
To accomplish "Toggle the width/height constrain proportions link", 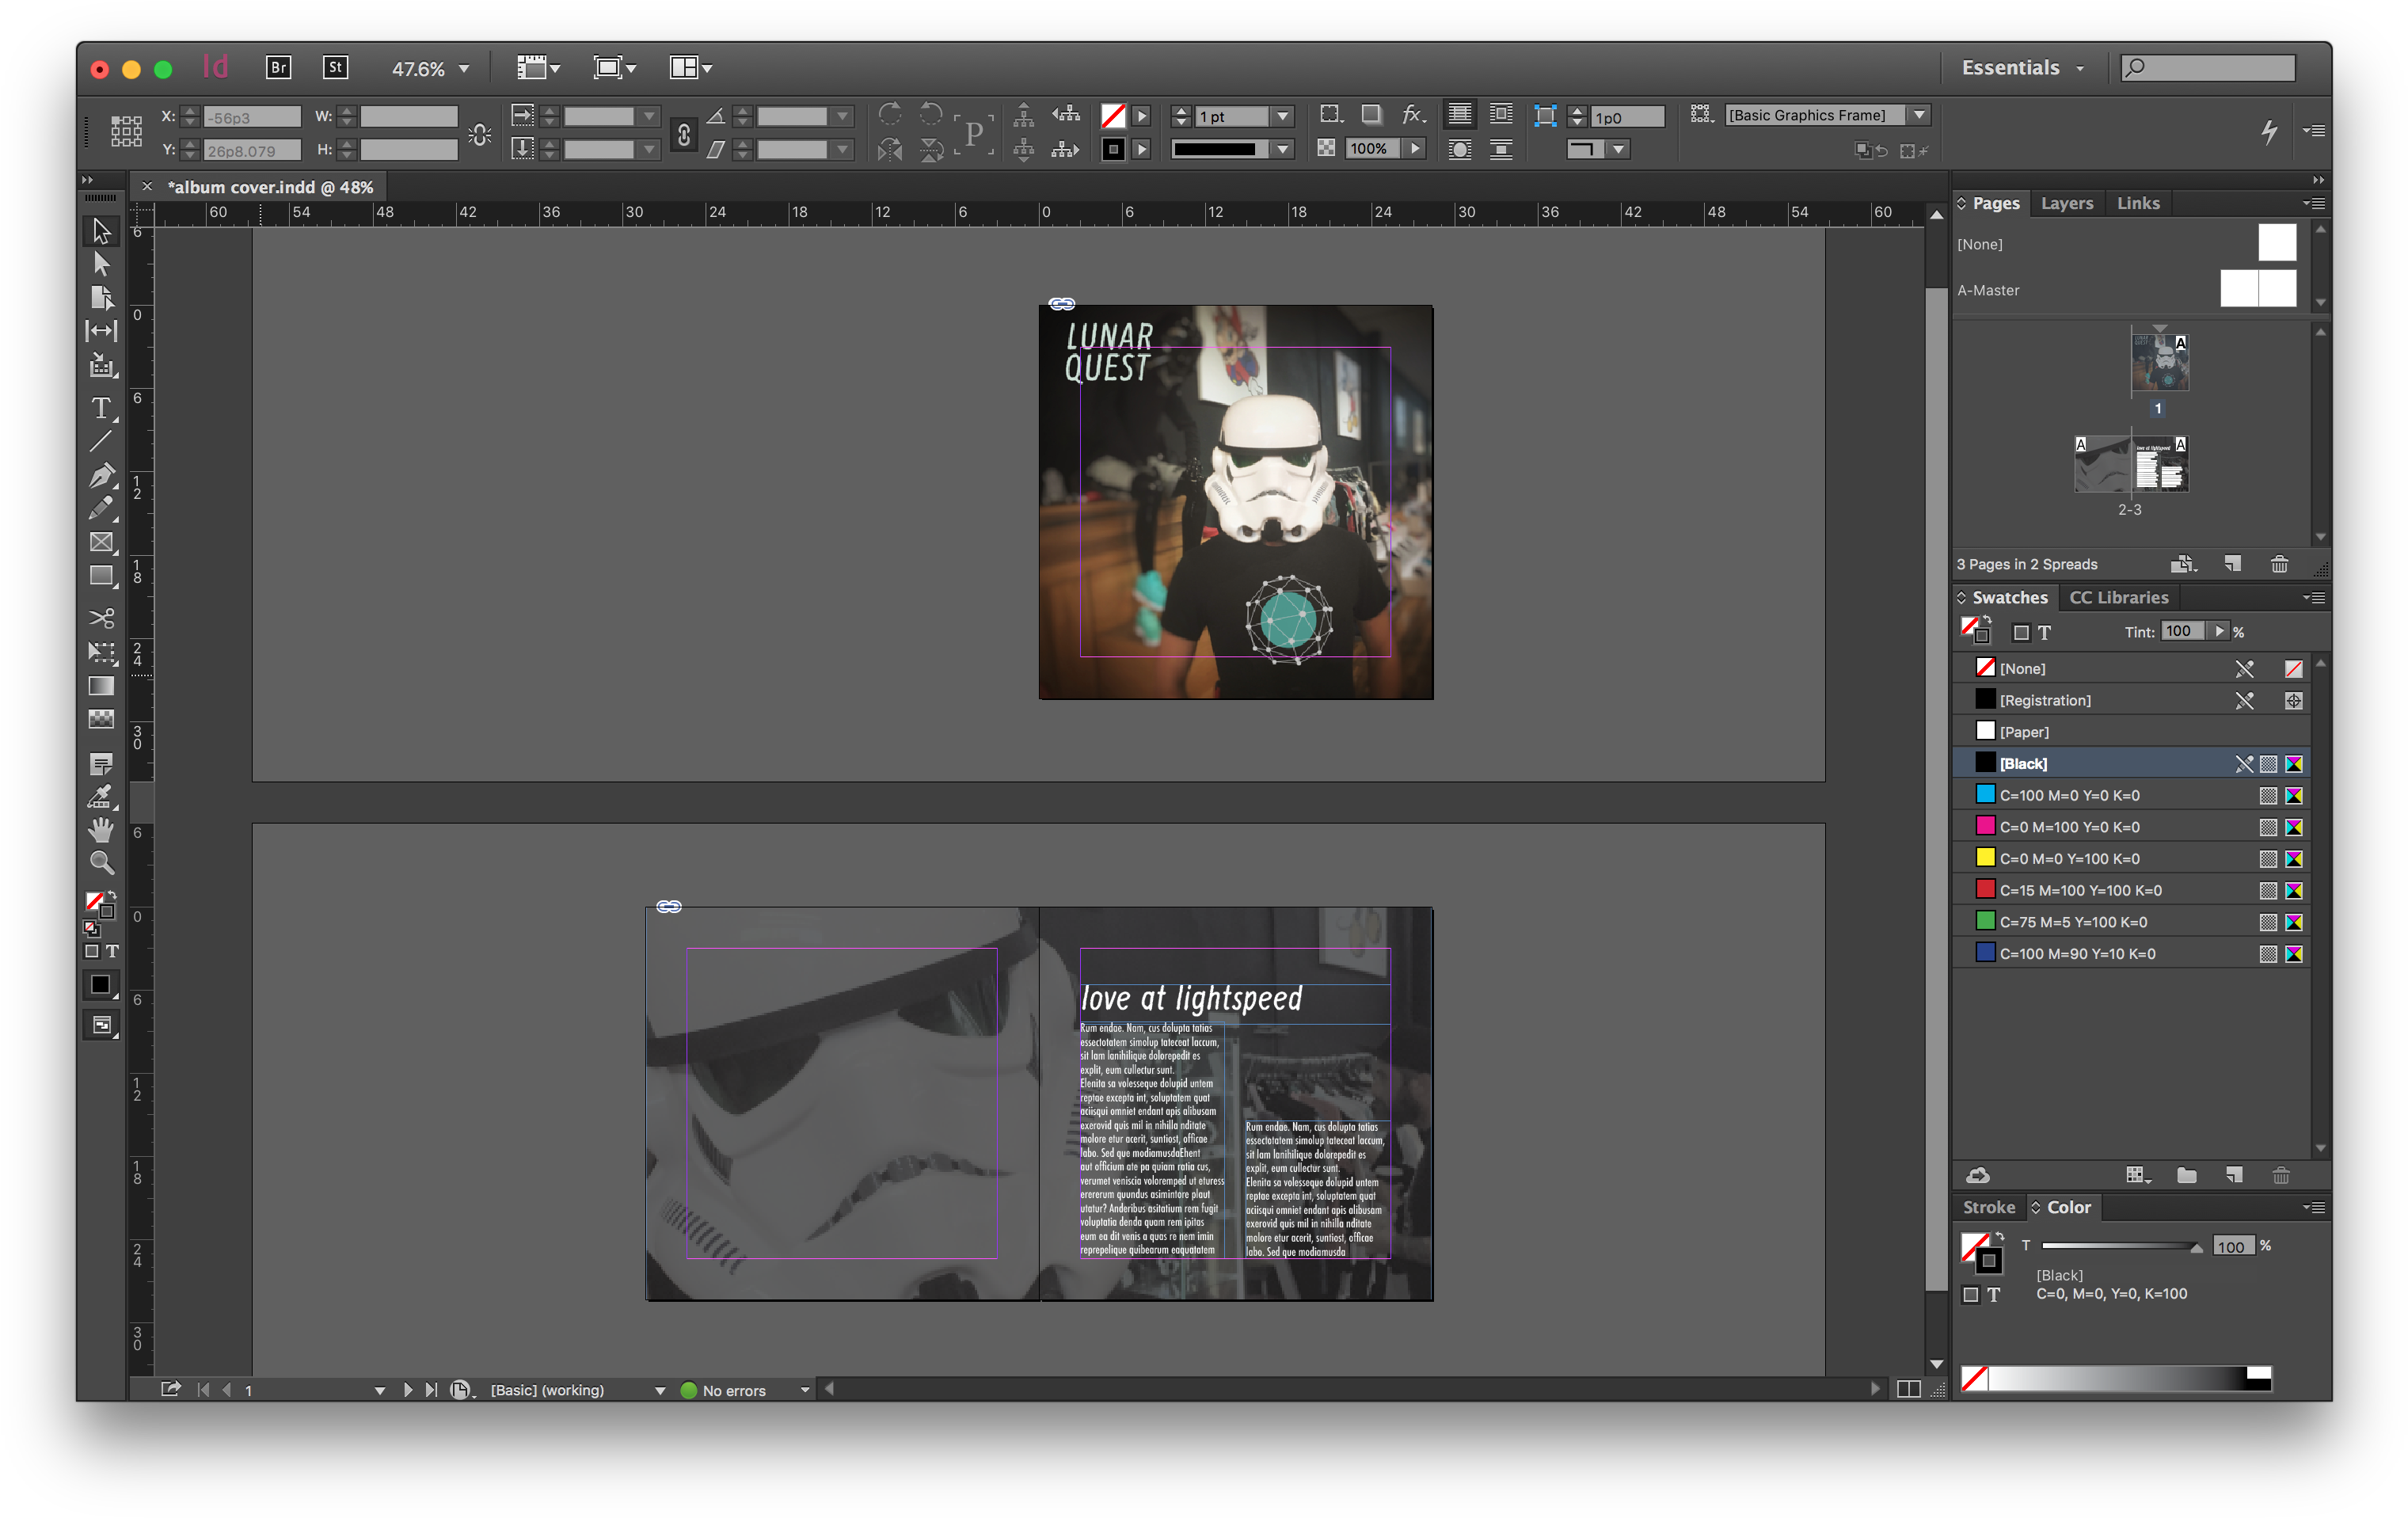I will (683, 133).
